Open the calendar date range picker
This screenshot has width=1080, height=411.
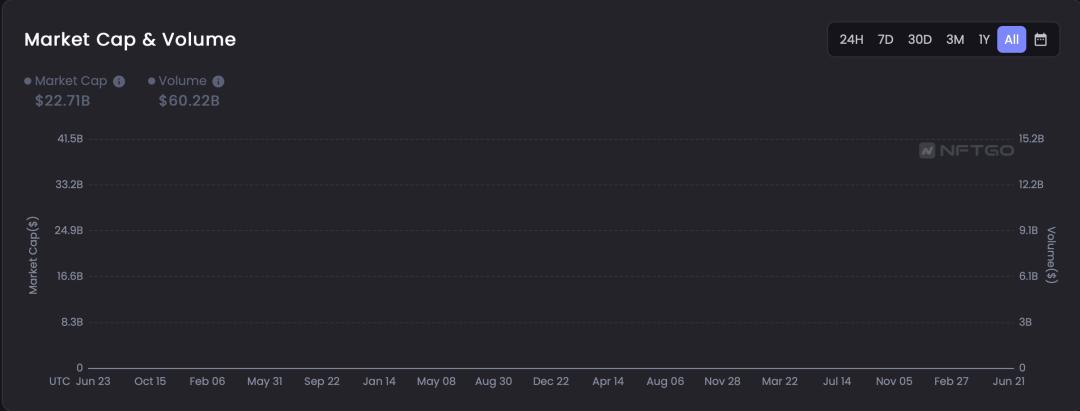click(x=1041, y=40)
